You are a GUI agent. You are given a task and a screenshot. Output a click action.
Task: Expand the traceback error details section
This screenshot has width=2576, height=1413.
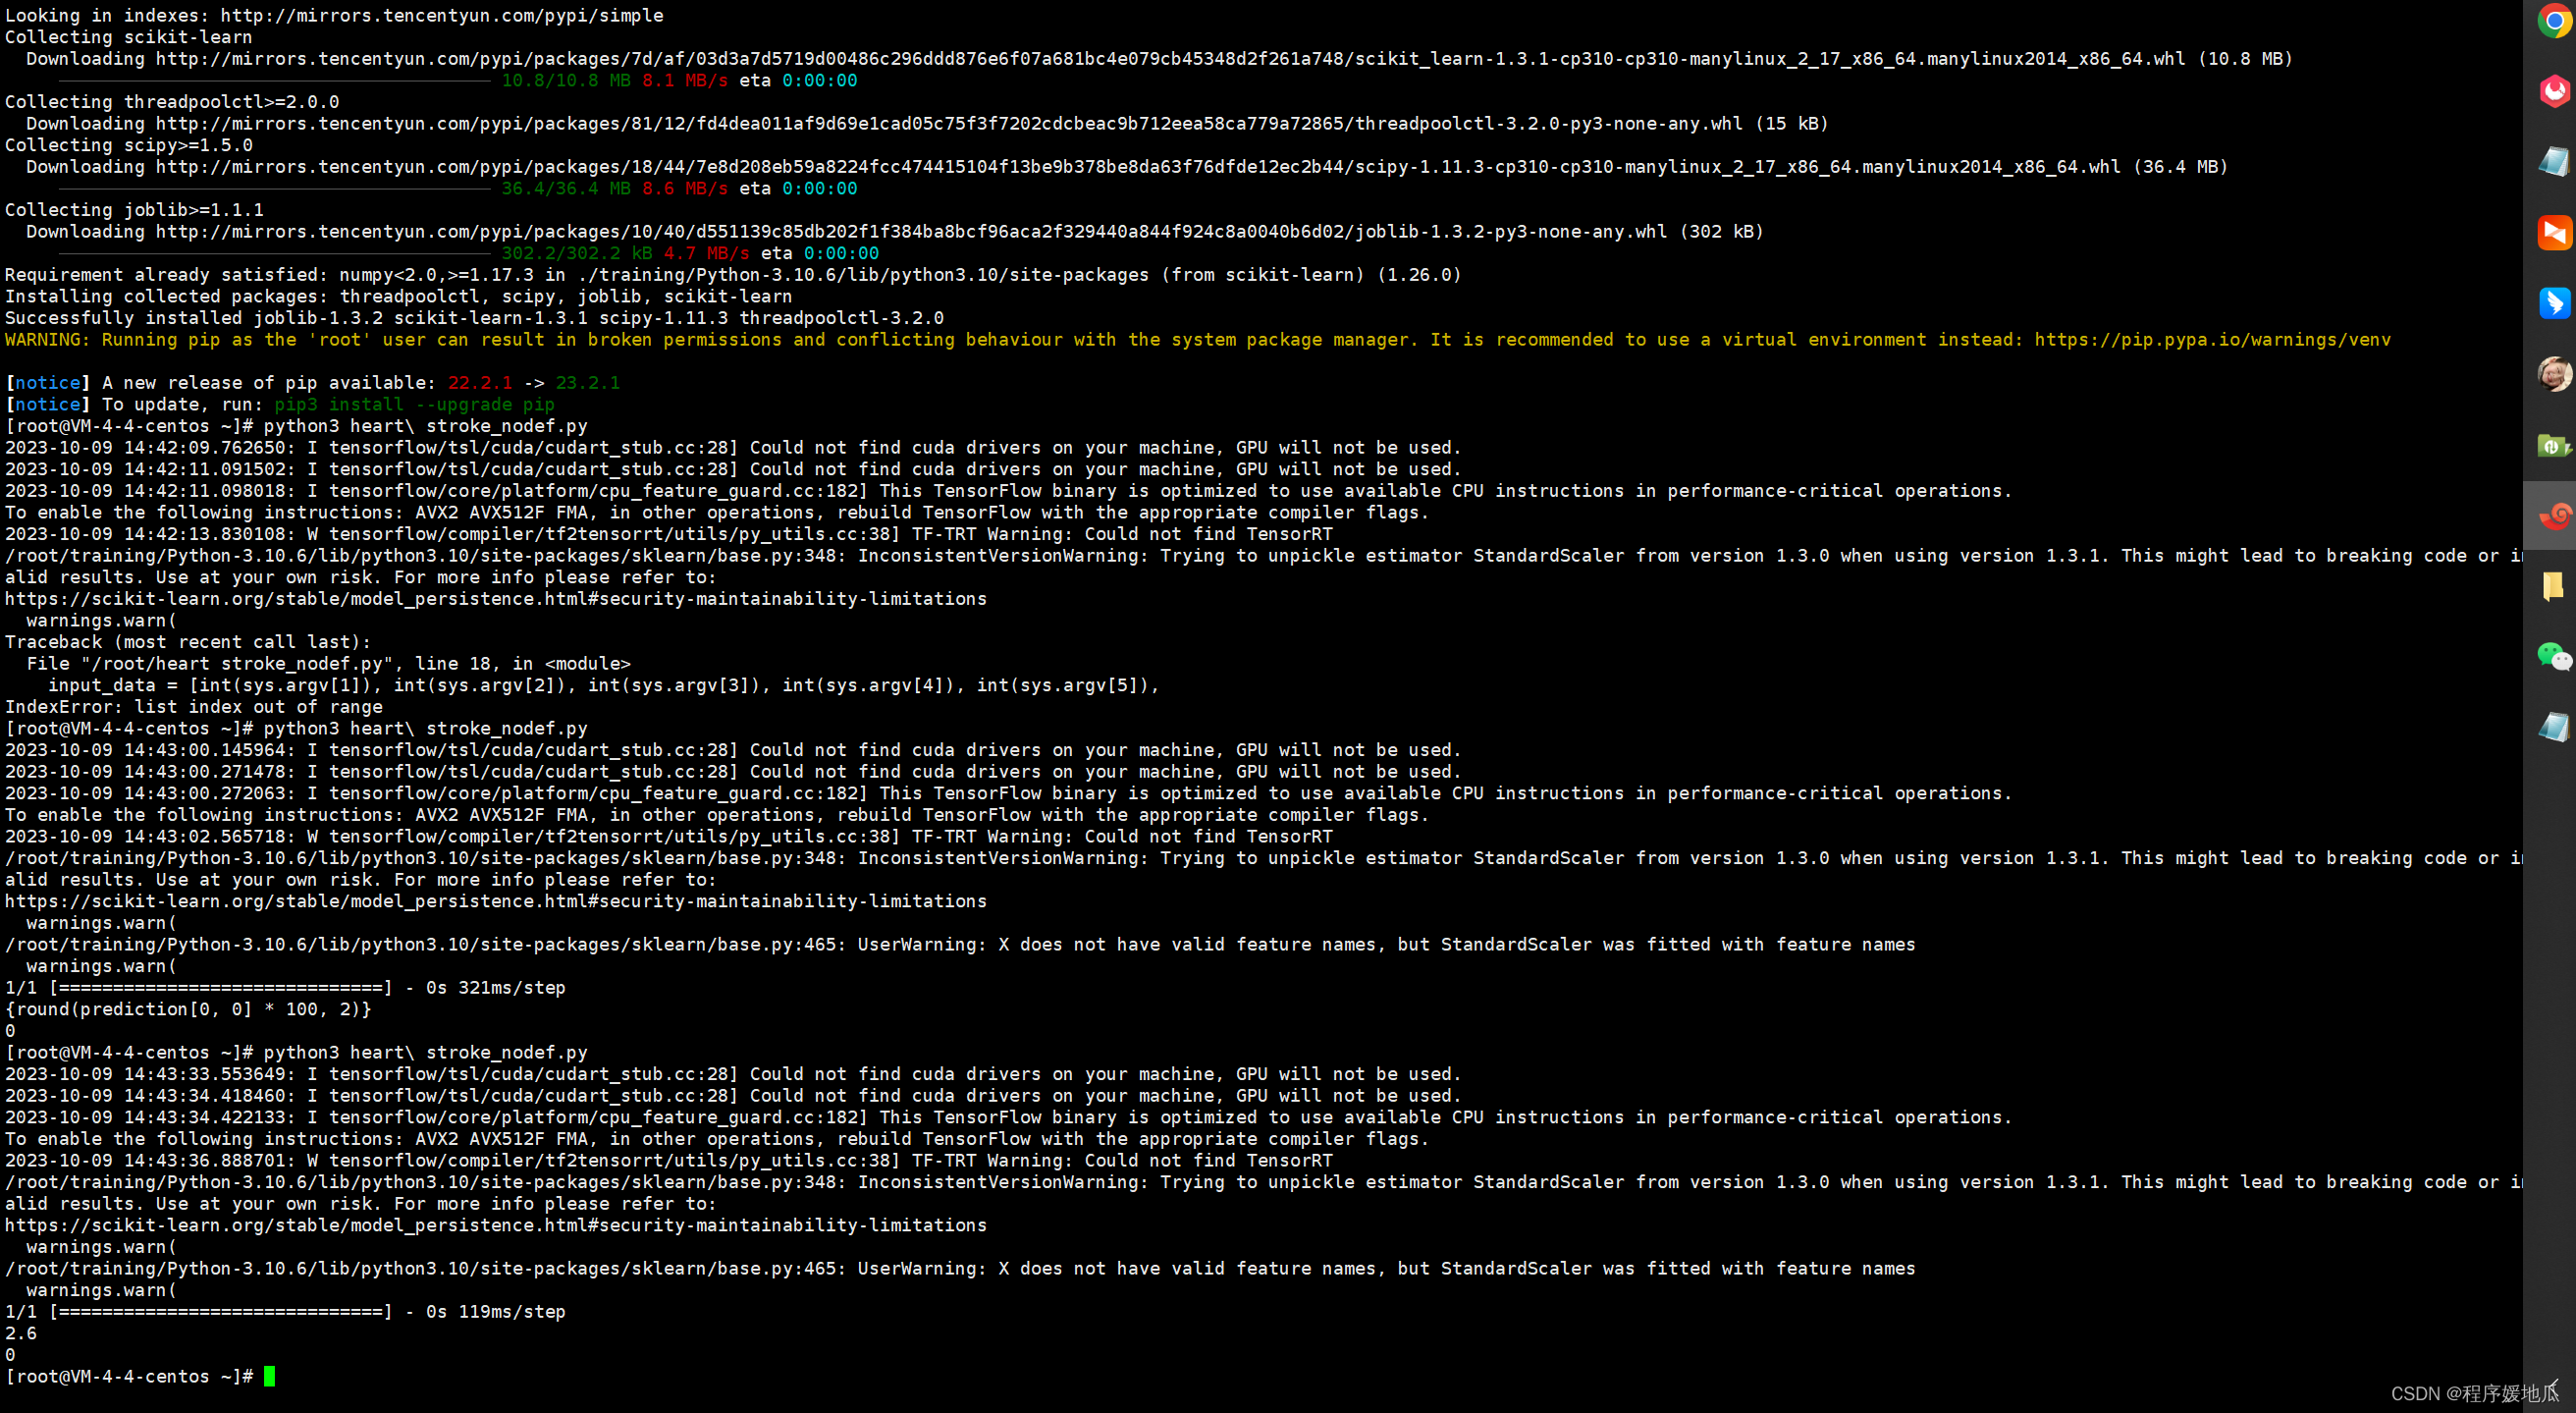coord(187,640)
